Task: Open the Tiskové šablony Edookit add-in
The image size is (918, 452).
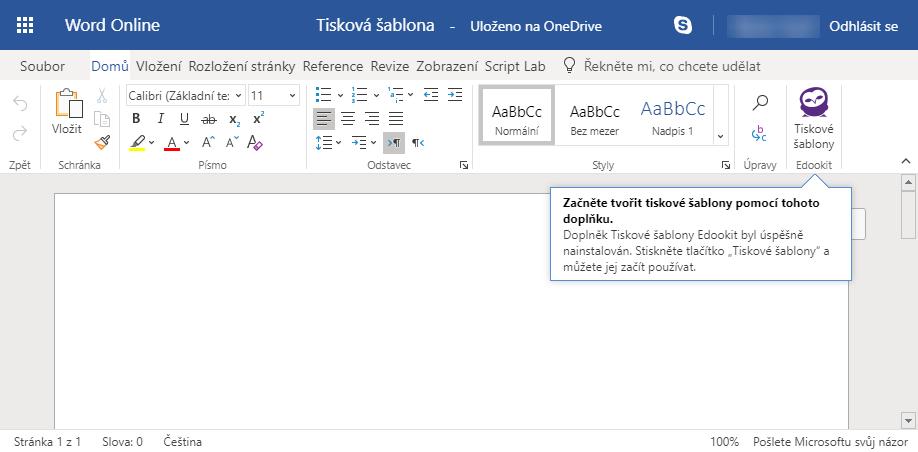Action: (814, 119)
